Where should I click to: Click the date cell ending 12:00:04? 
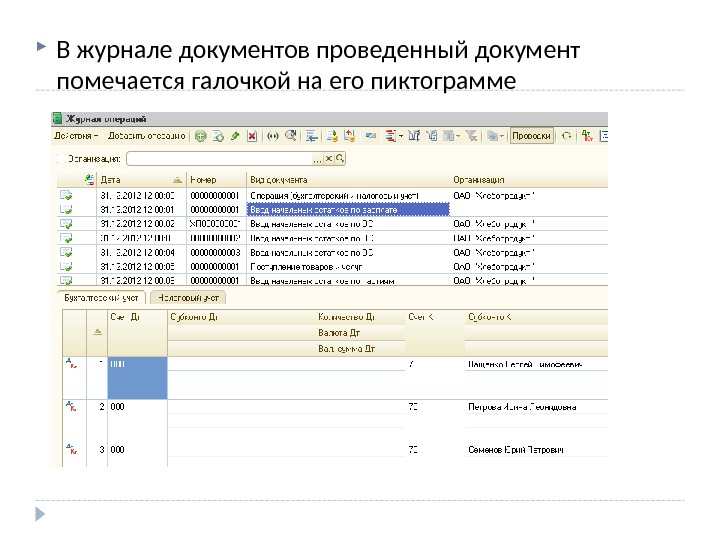[141, 252]
